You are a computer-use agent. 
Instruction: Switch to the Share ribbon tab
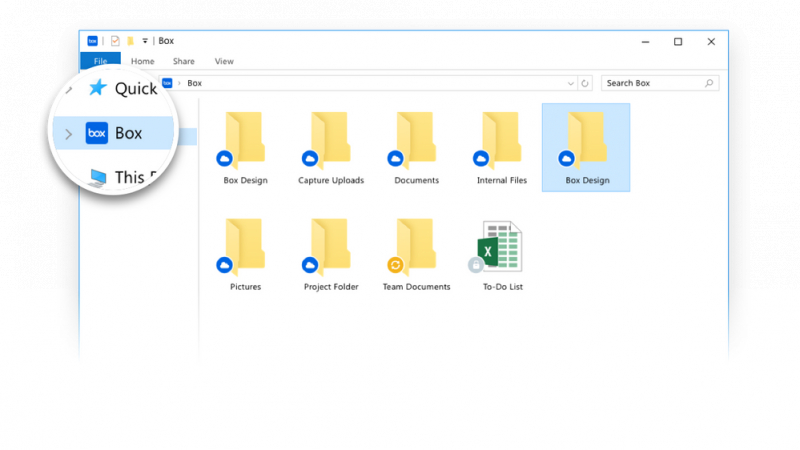point(184,61)
